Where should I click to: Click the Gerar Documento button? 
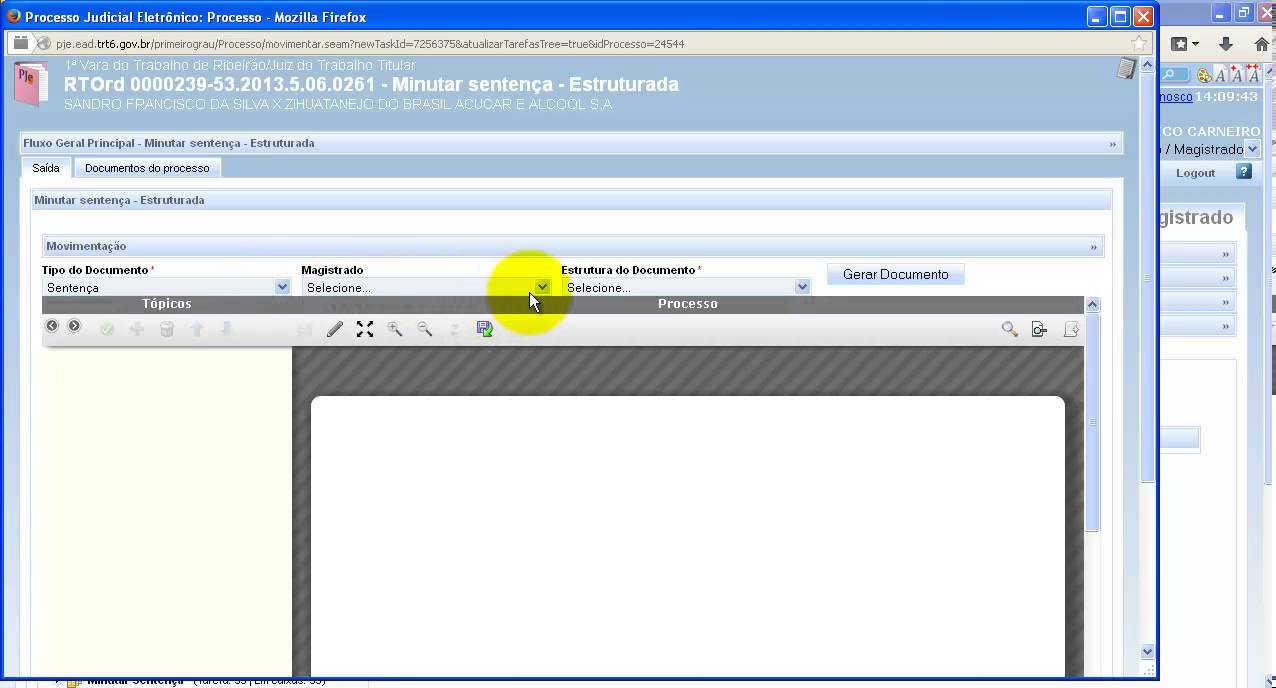point(896,274)
